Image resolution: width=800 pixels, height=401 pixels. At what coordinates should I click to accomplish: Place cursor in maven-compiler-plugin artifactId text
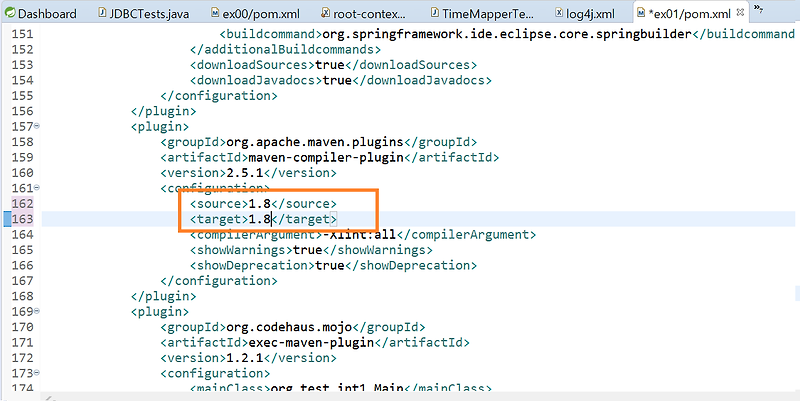pos(326,157)
